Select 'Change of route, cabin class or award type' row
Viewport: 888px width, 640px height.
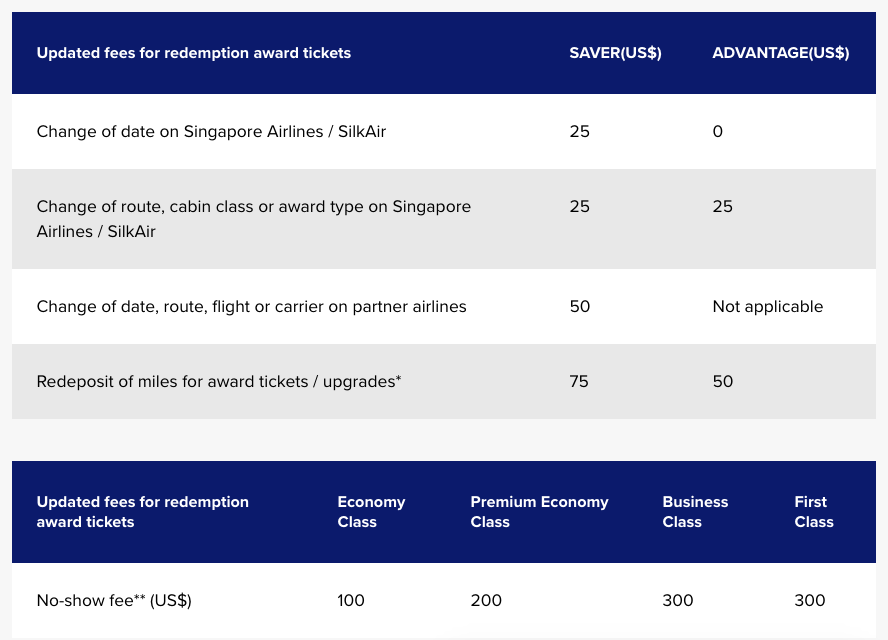pyautogui.click(x=443, y=219)
